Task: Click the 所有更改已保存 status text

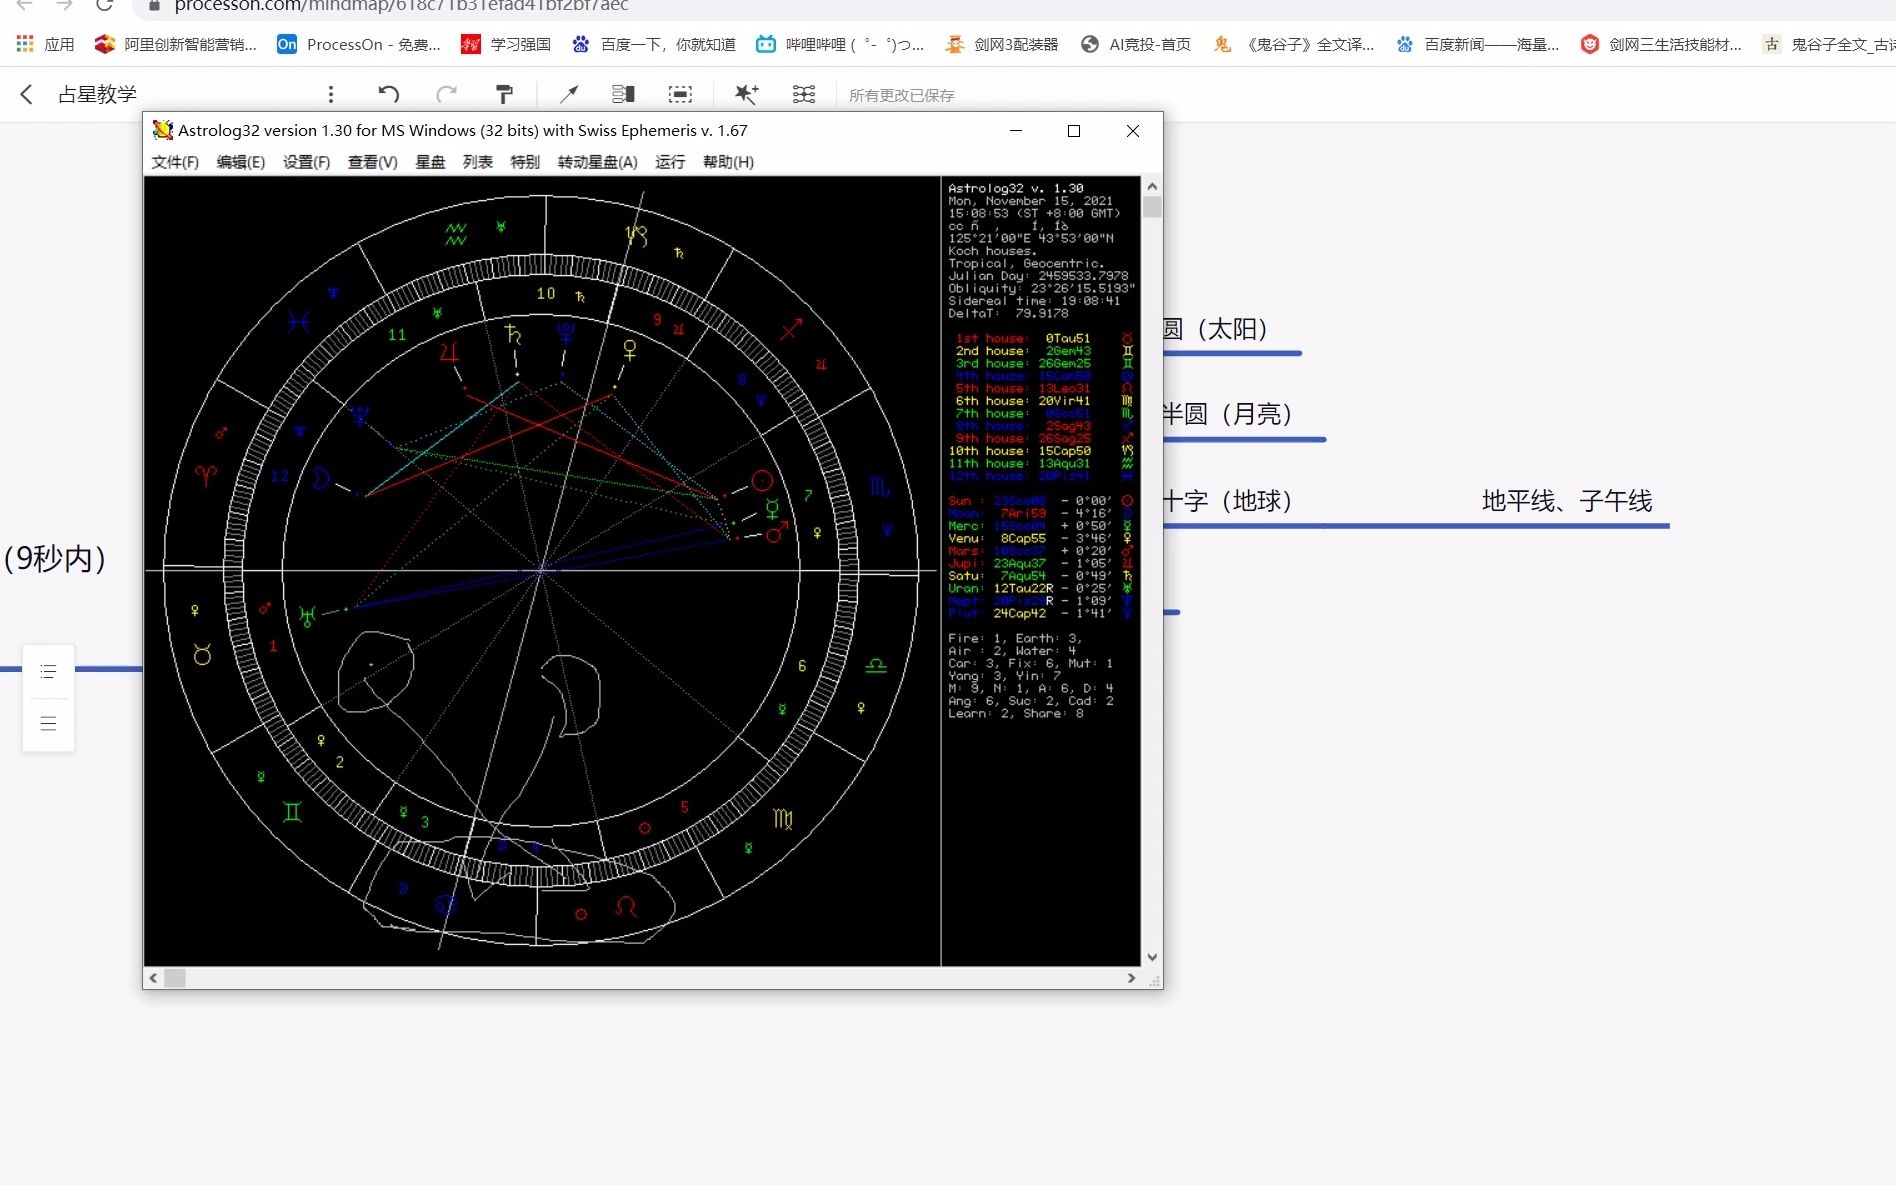Action: [902, 95]
